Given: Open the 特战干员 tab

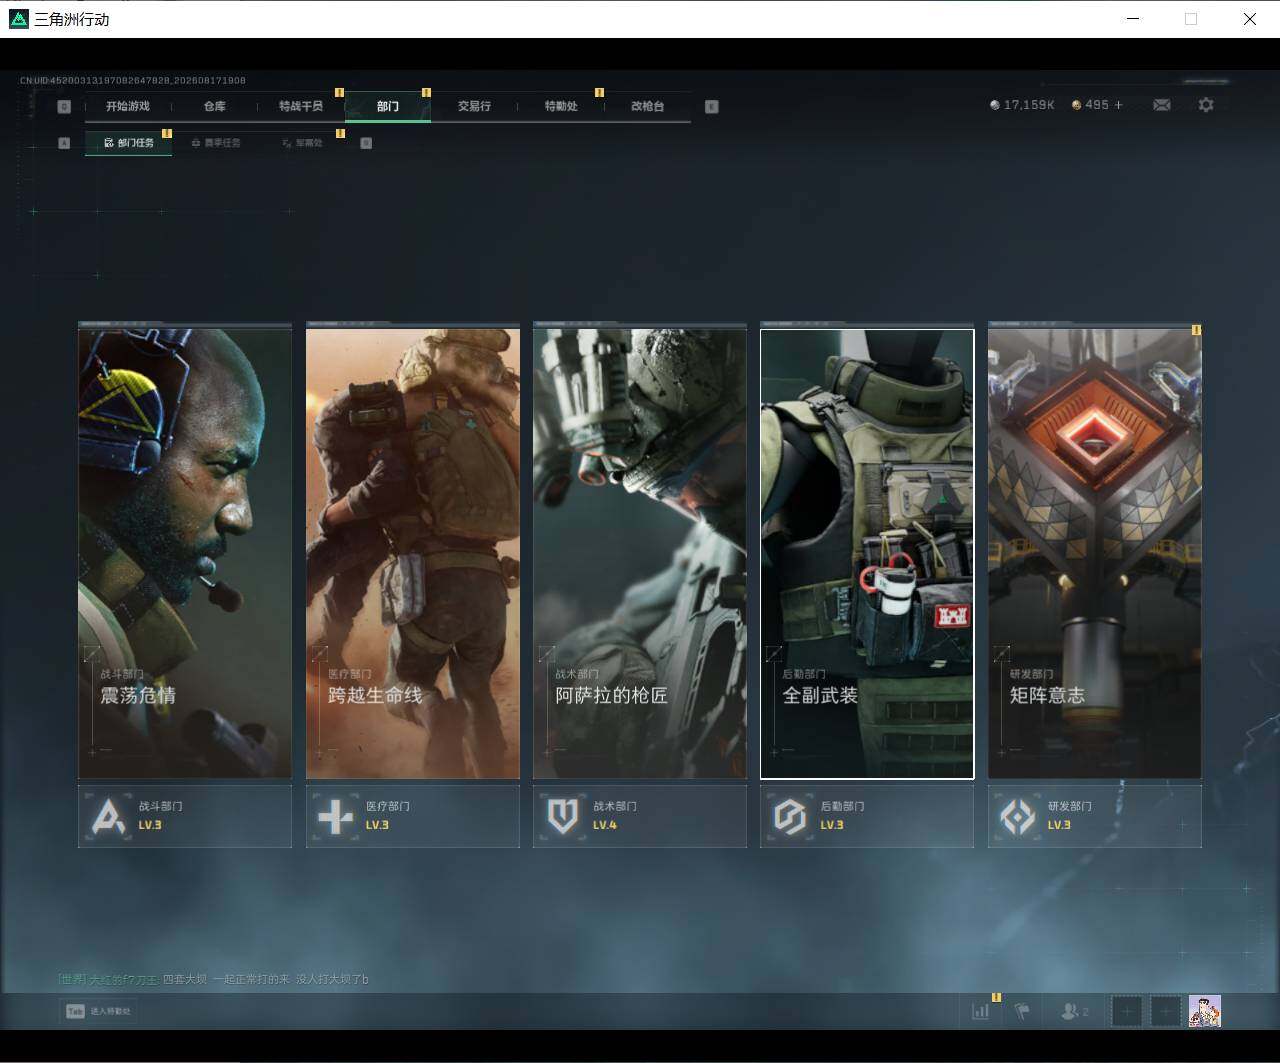Looking at the screenshot, I should click(300, 106).
